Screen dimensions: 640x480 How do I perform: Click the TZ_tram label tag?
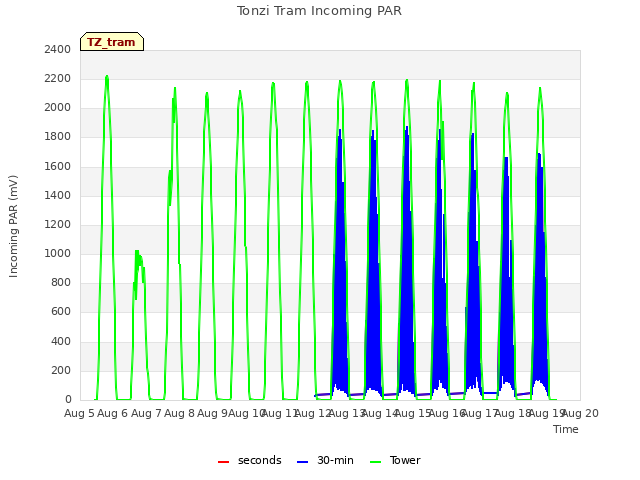point(112,42)
